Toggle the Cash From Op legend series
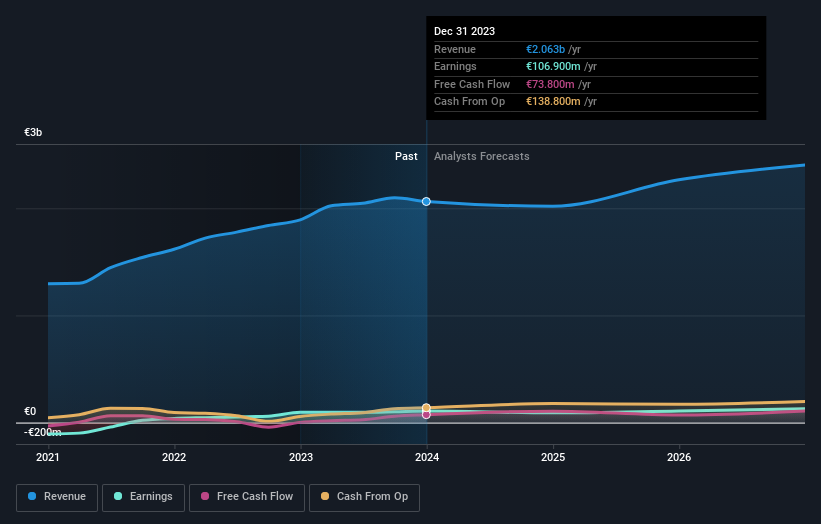The height and width of the screenshot is (524, 821). pos(364,497)
